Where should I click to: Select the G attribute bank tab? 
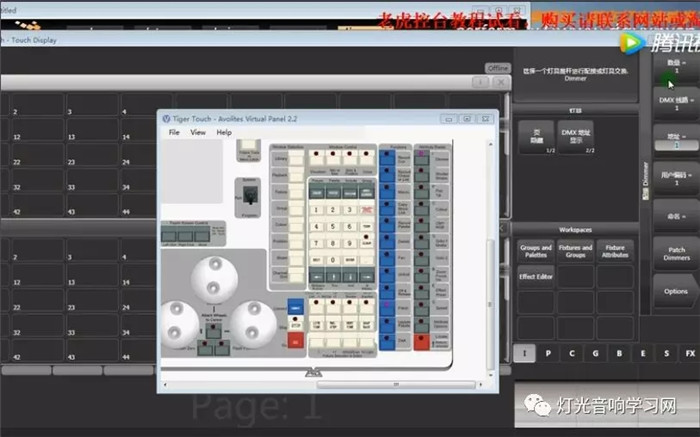pyautogui.click(x=596, y=353)
